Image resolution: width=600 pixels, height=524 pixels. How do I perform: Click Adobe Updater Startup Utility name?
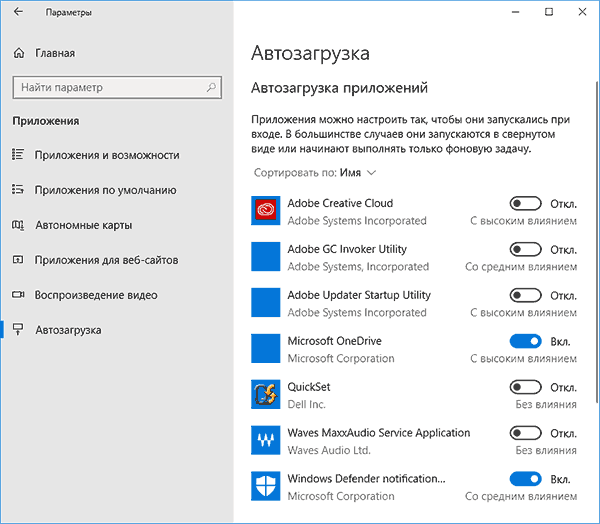tap(359, 295)
